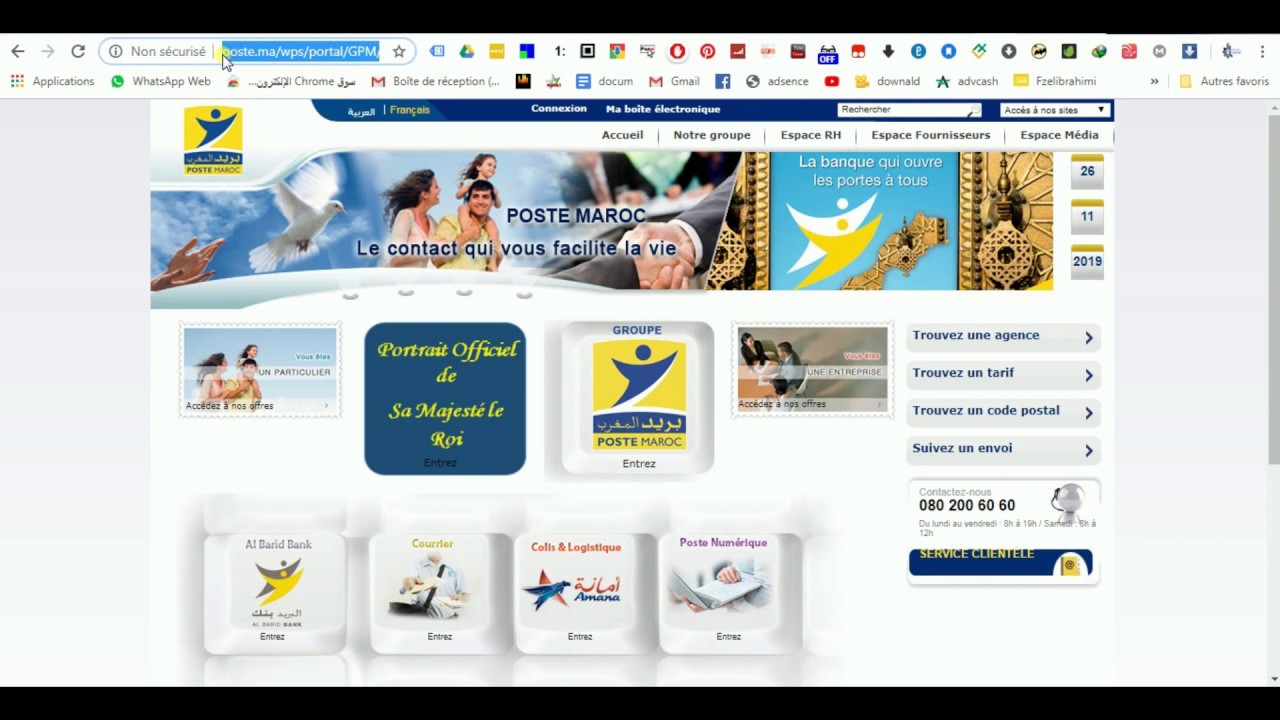The image size is (1280, 720).
Task: Open the Espace RH menu item
Action: click(x=811, y=135)
